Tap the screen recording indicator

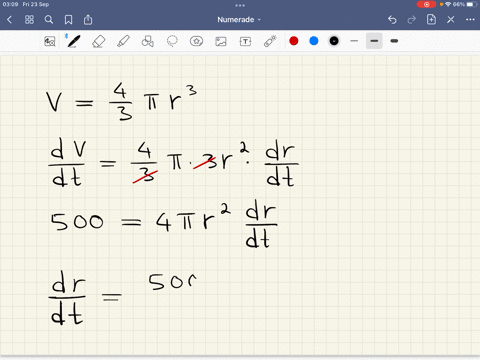[426, 4]
